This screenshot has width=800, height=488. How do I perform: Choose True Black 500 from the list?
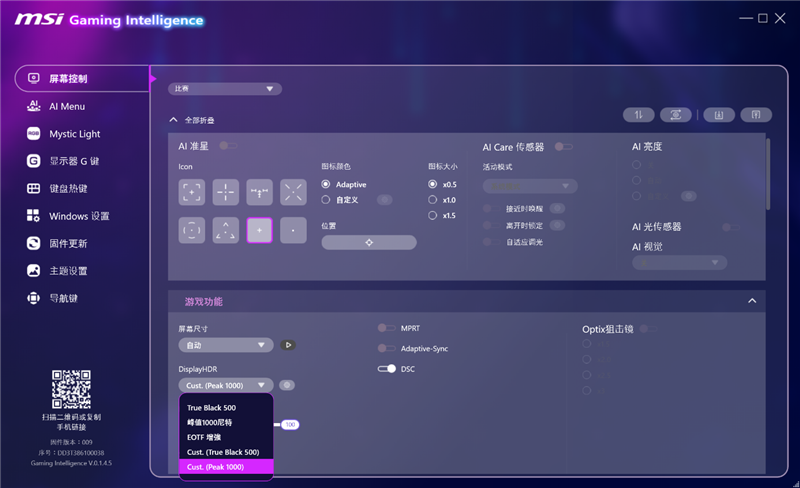226,407
